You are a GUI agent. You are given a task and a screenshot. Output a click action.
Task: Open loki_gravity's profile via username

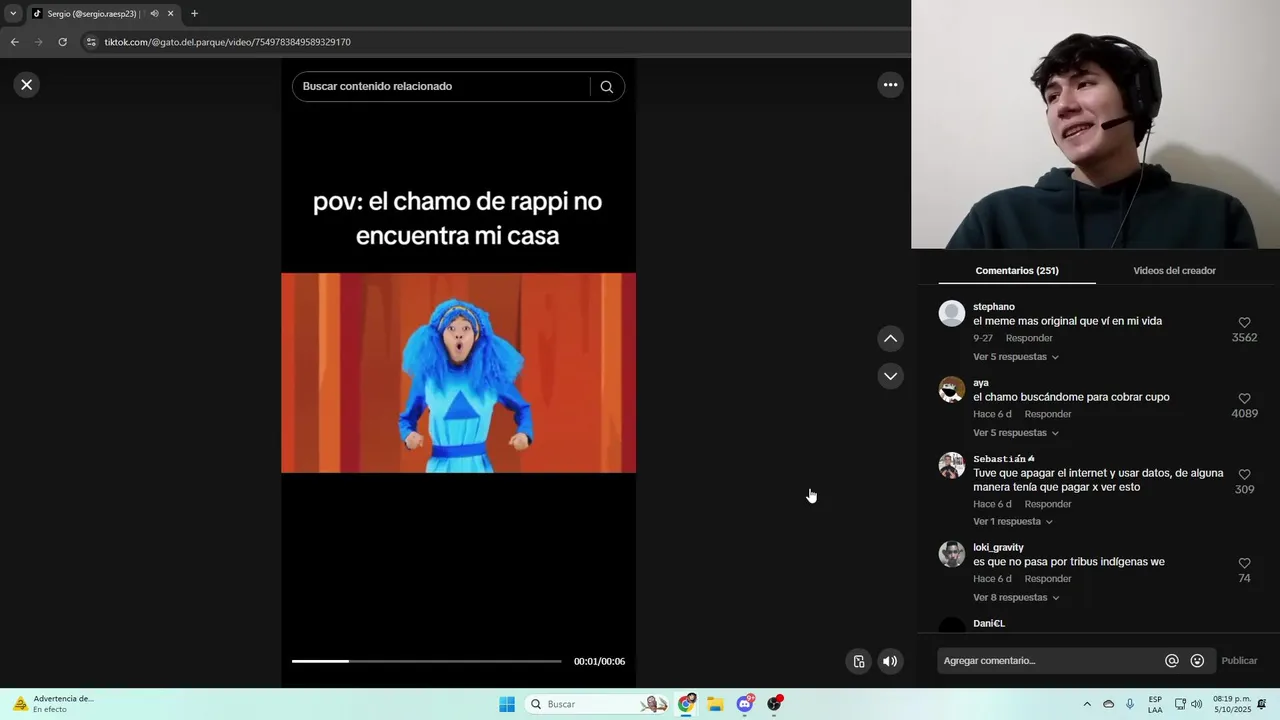pos(998,548)
